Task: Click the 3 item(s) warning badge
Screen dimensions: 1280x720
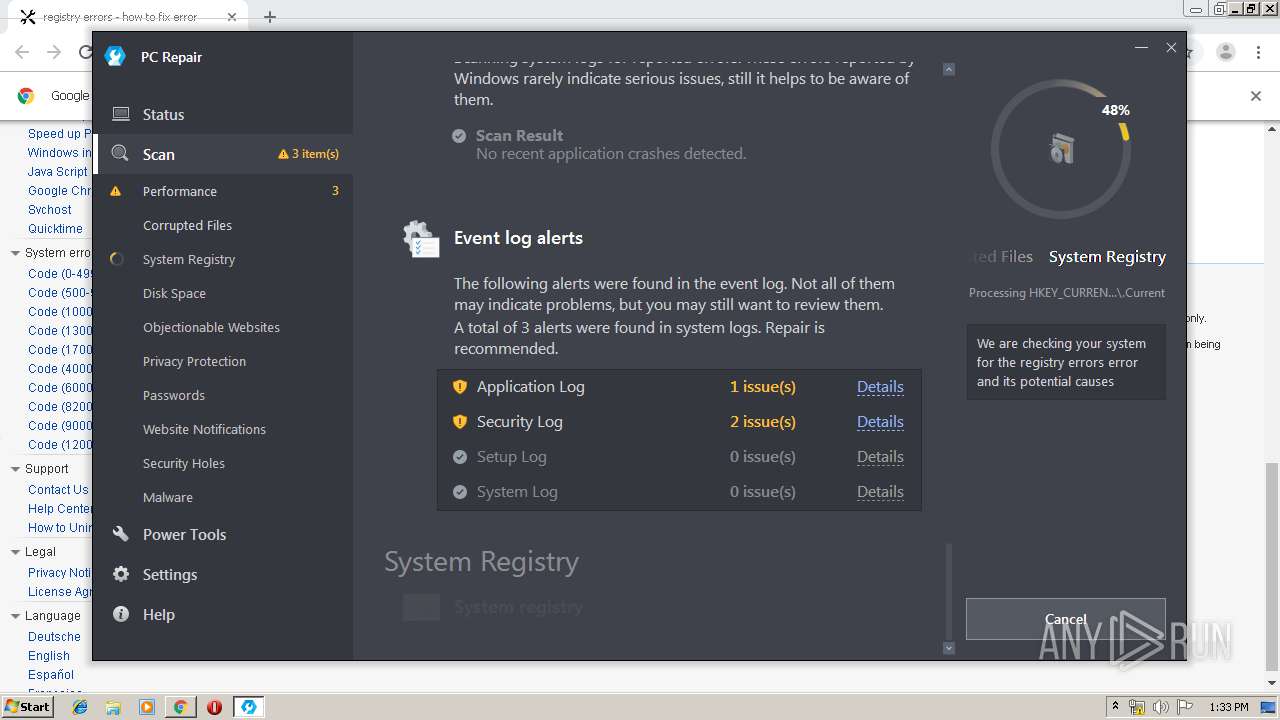Action: pos(309,154)
